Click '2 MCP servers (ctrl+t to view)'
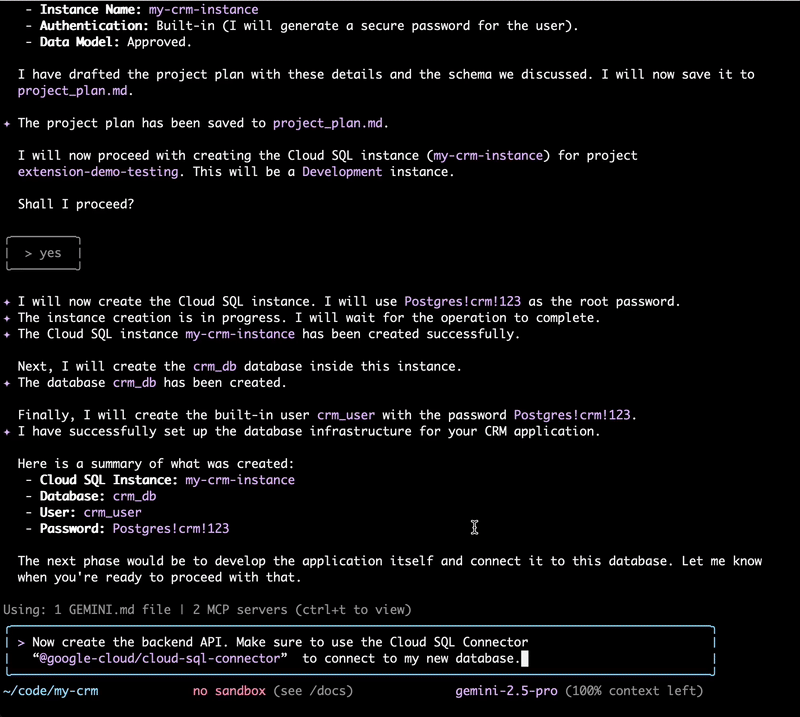 302,609
